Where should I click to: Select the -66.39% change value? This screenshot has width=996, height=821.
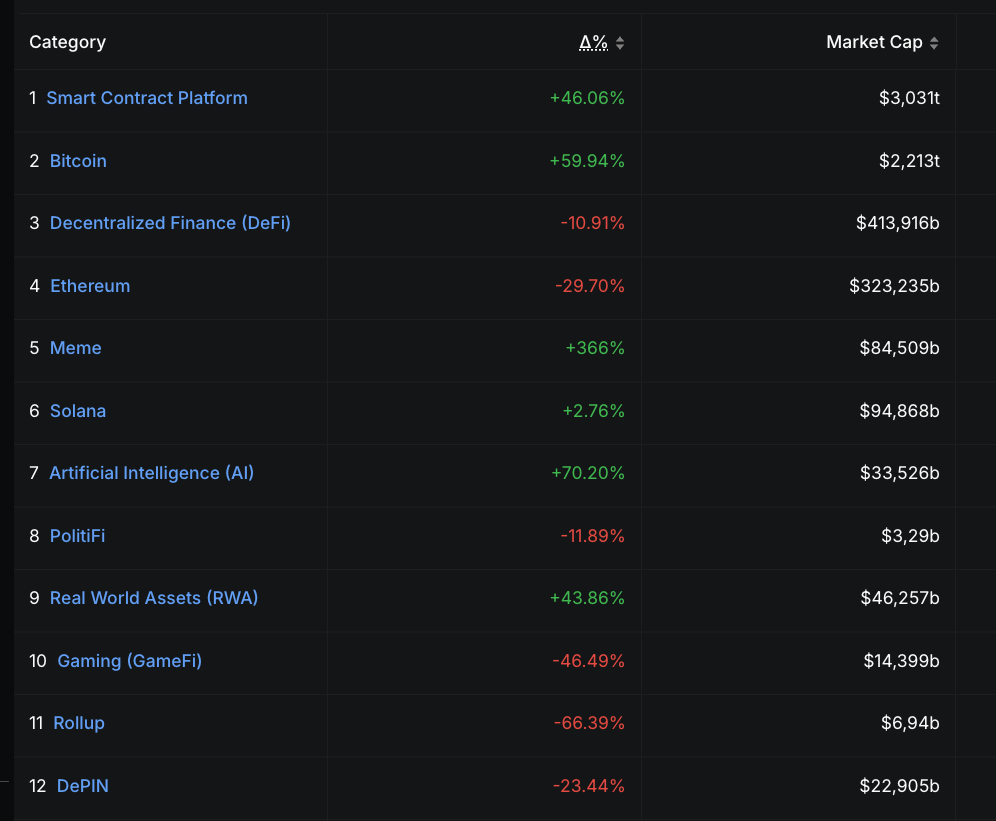pos(589,723)
